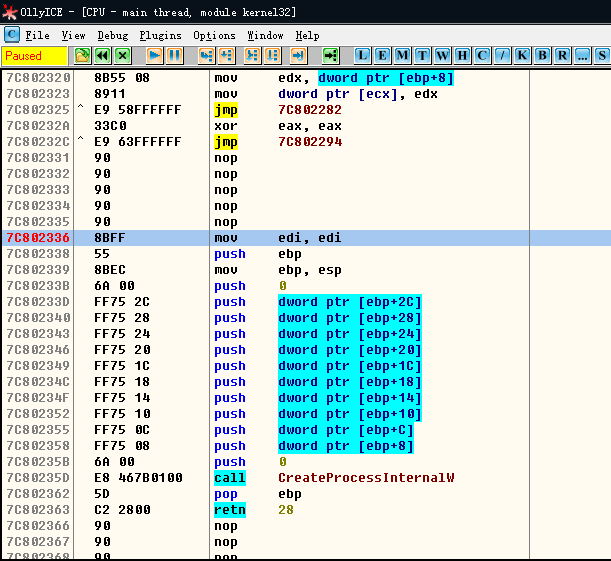
Task: Show Call stack (K button)
Action: click(x=523, y=55)
